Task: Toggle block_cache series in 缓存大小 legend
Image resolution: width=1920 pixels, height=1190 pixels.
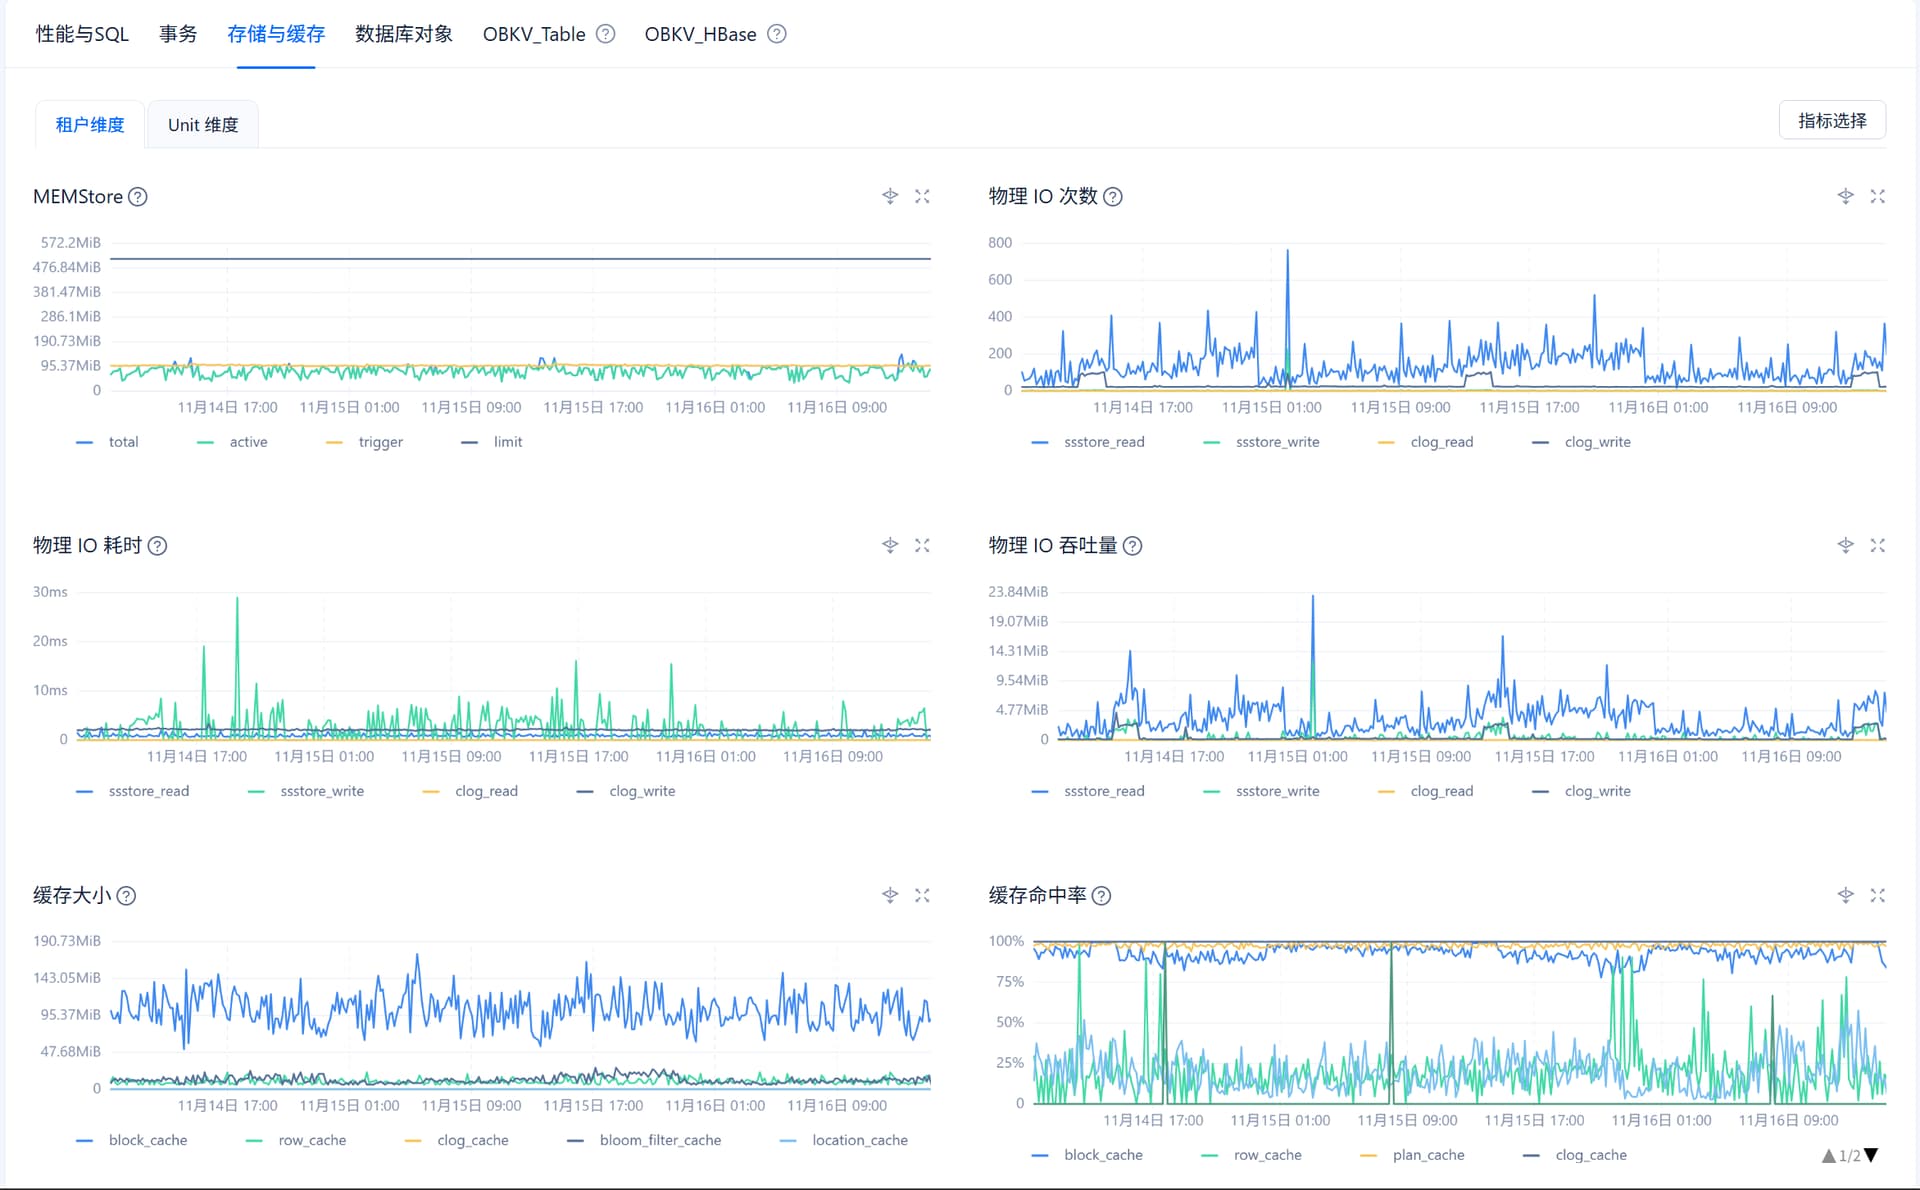Action: pyautogui.click(x=147, y=1141)
